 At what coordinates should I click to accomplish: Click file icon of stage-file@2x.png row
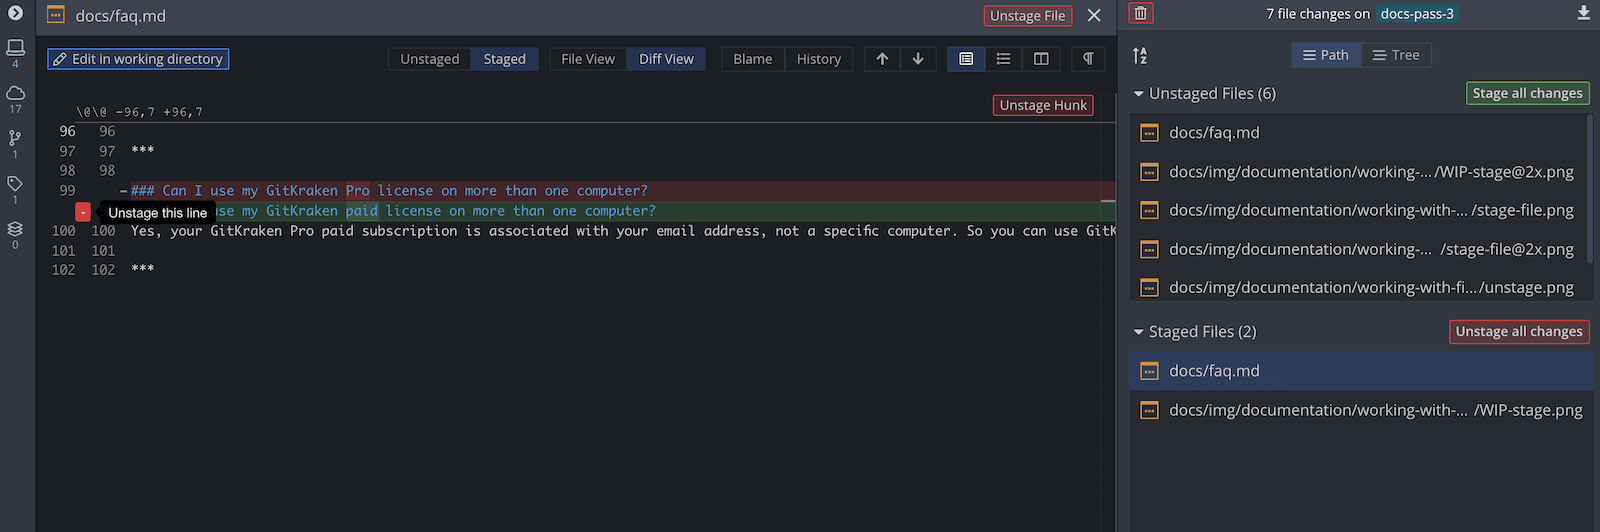point(1150,249)
